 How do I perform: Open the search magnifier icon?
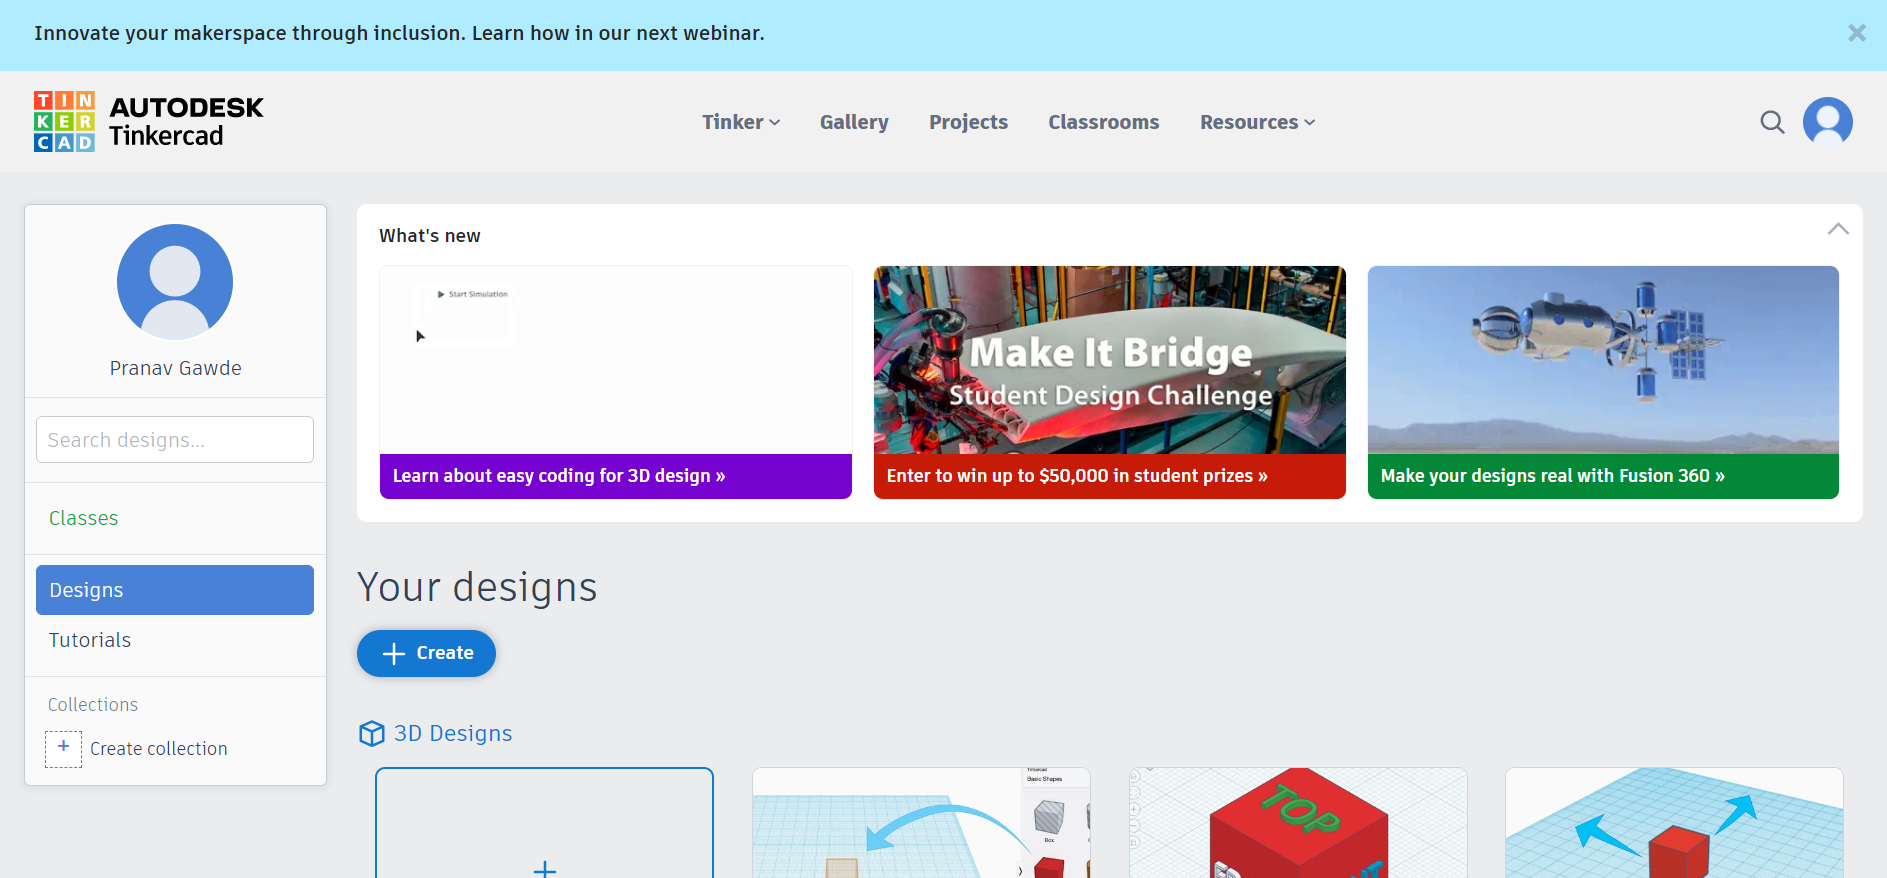pos(1772,122)
